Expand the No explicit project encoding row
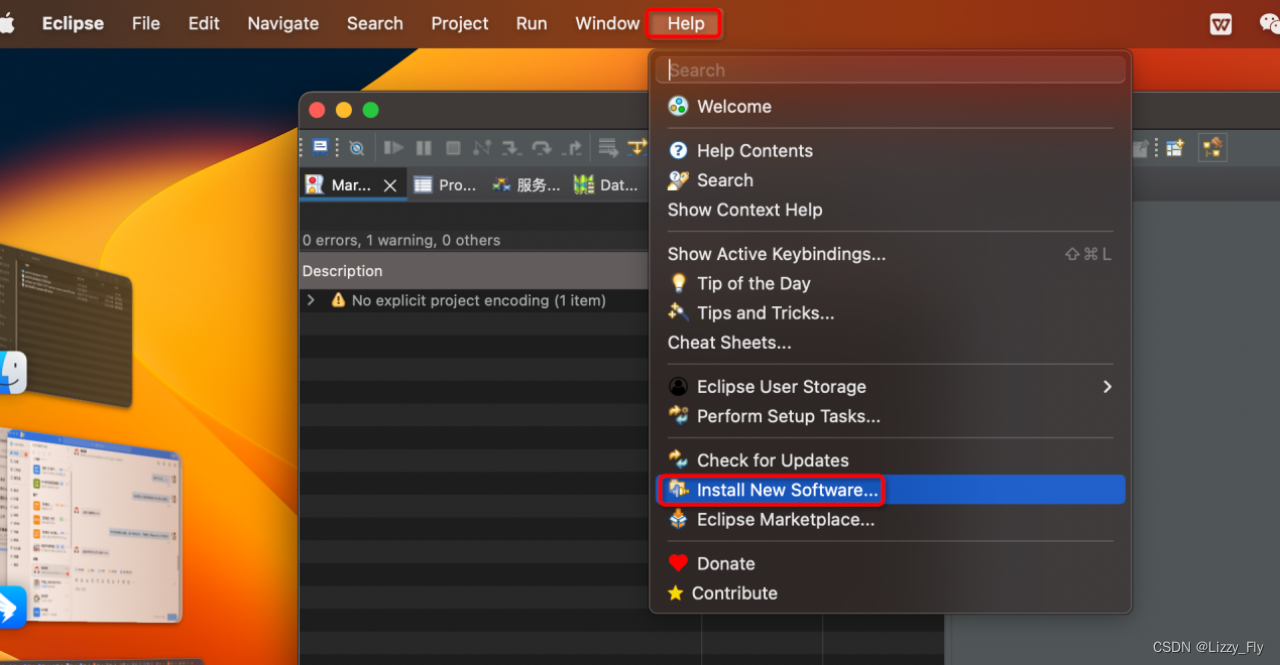The height and width of the screenshot is (665, 1280). pos(311,300)
